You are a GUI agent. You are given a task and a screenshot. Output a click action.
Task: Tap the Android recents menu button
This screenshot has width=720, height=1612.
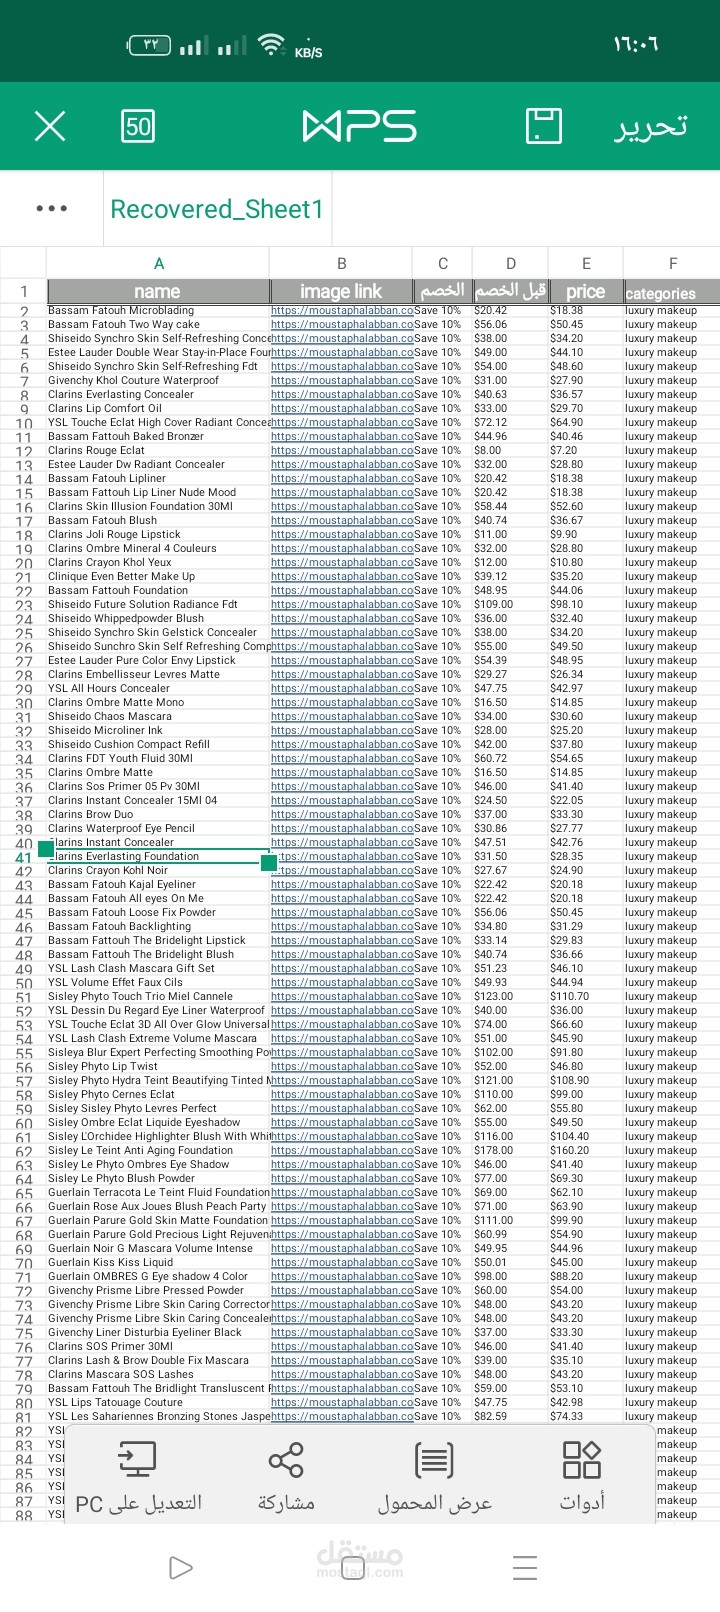[x=525, y=1567]
